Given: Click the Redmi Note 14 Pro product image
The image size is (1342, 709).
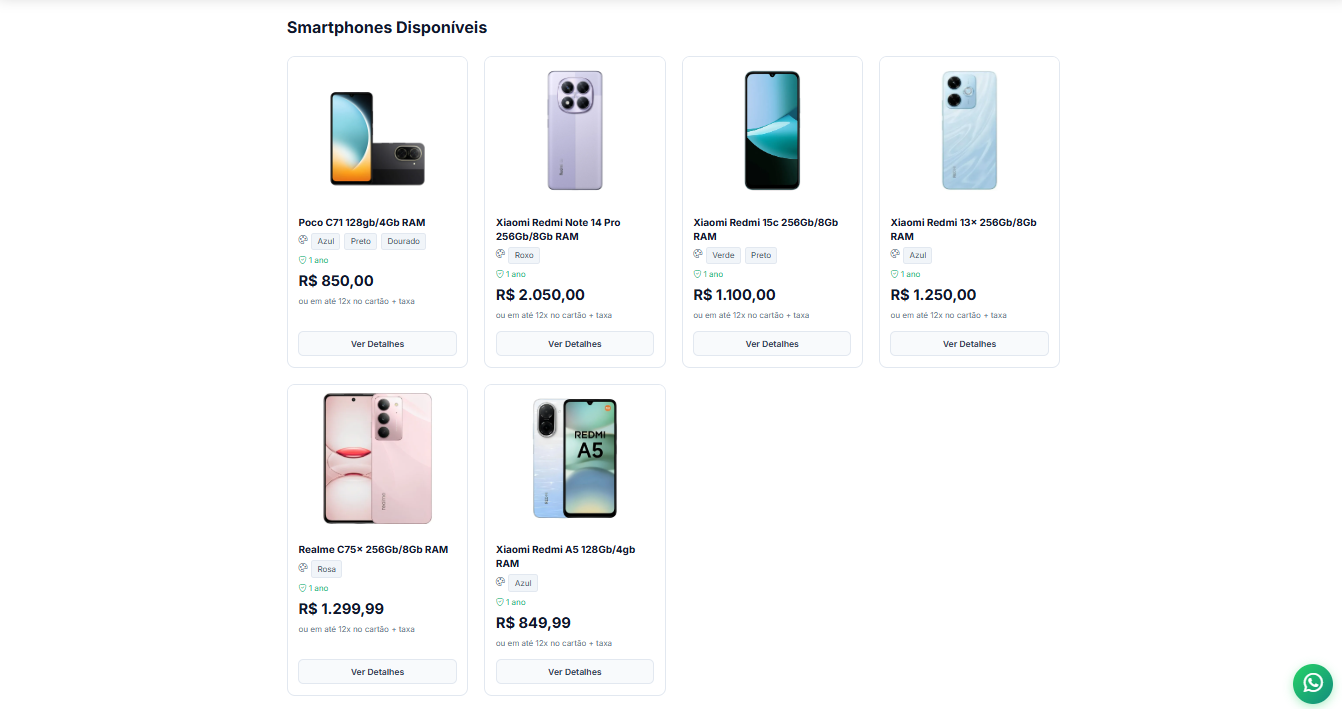Looking at the screenshot, I should [575, 131].
